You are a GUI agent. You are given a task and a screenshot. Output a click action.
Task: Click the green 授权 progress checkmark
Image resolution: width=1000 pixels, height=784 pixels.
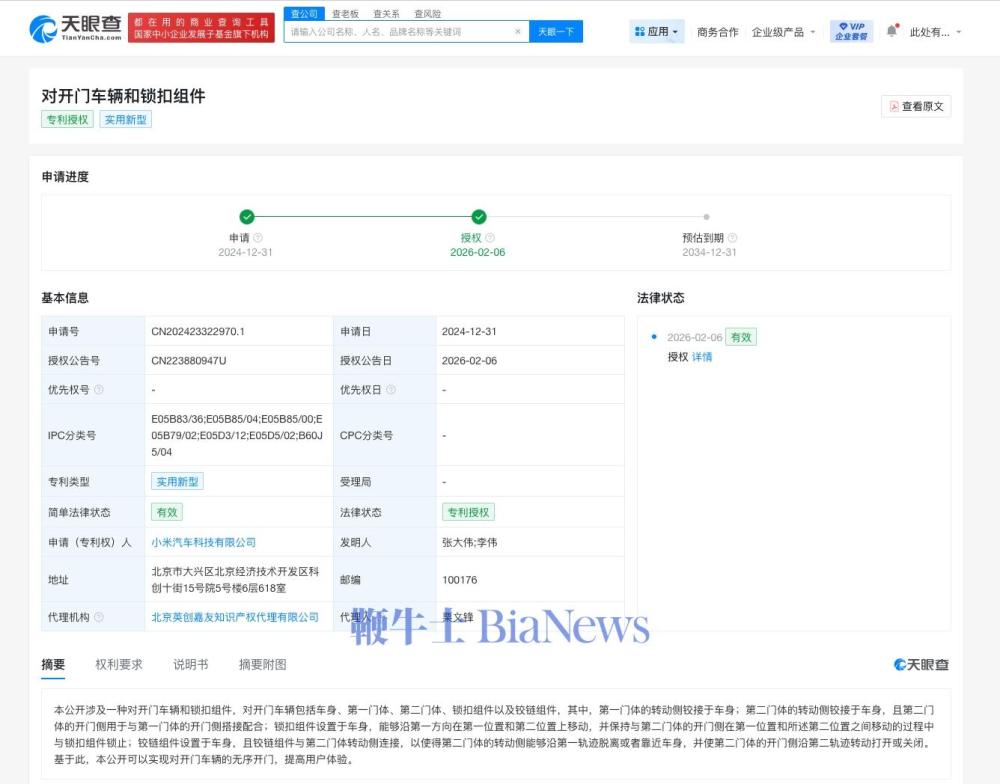[478, 217]
